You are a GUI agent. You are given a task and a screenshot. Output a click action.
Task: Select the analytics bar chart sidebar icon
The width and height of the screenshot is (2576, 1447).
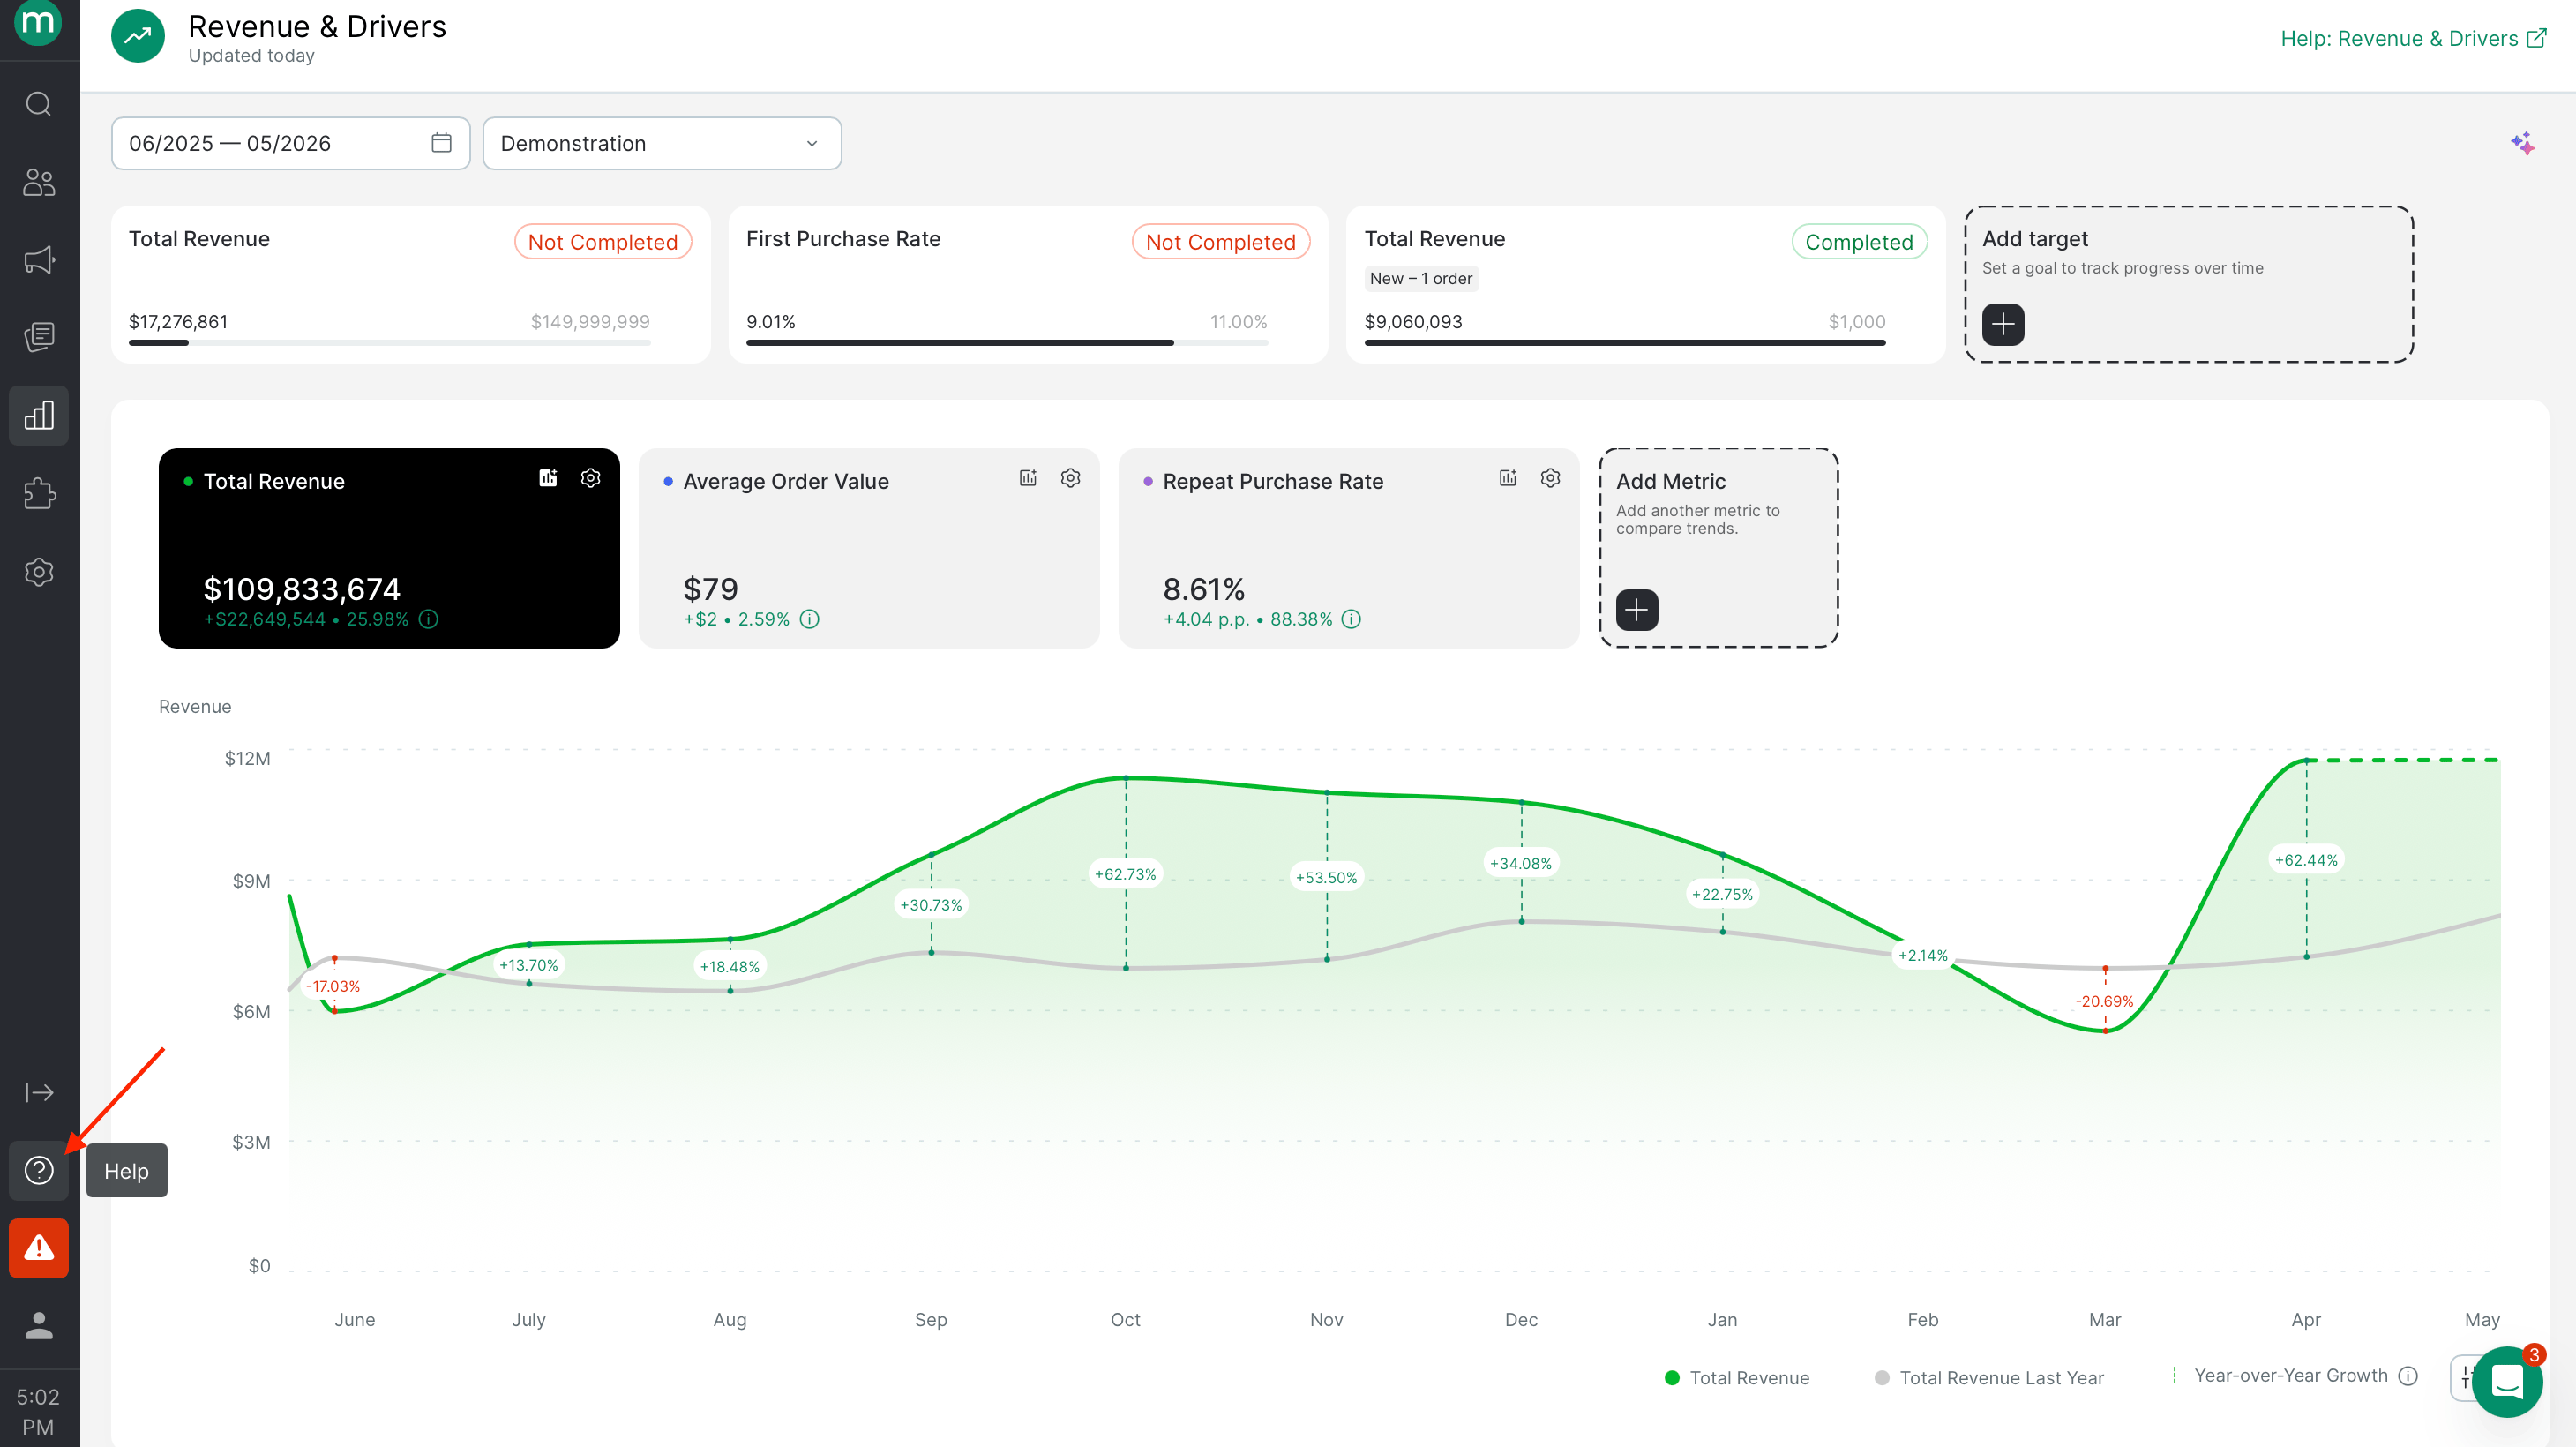click(39, 415)
